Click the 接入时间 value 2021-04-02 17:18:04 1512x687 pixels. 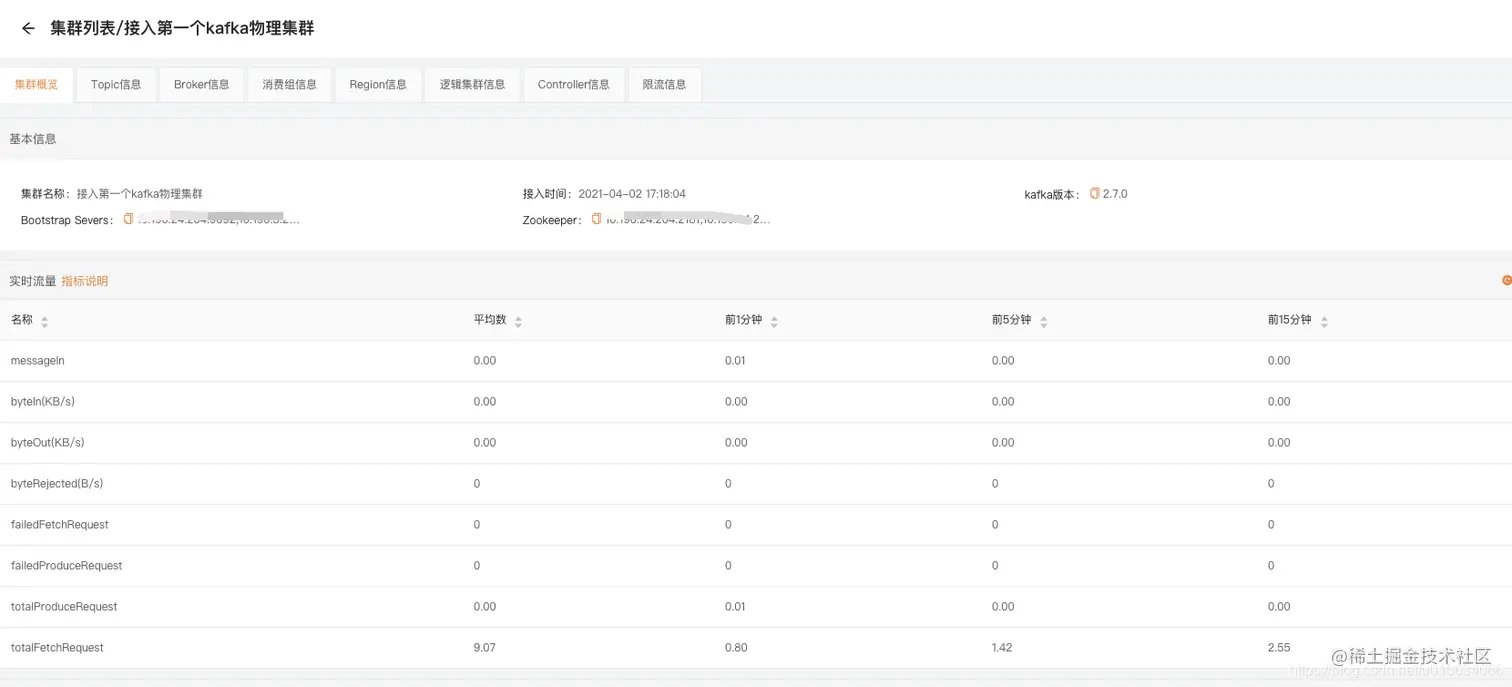click(x=632, y=194)
